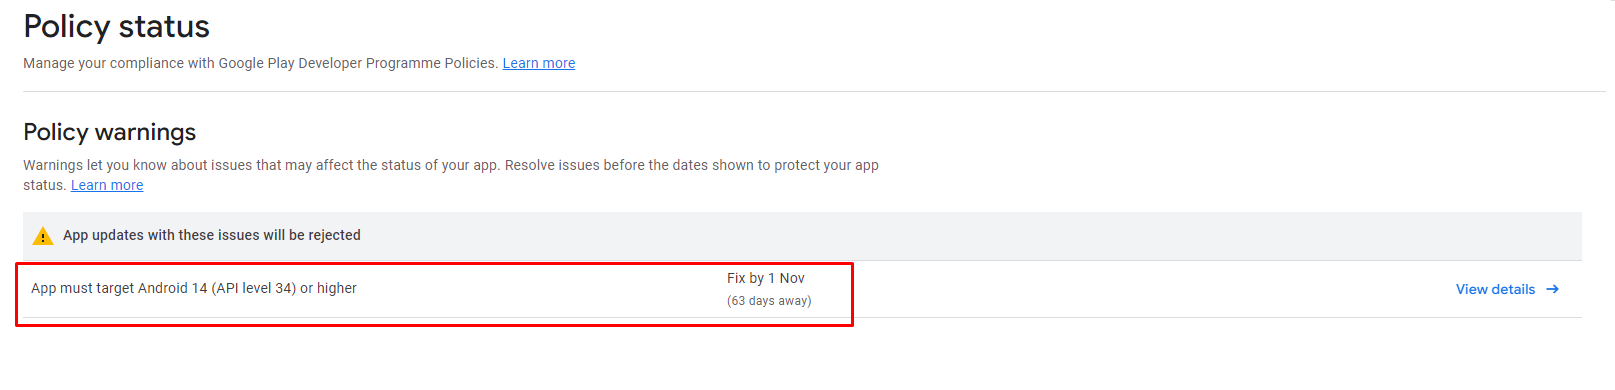
Task: Click the '(63 days away)' countdown text
Action: [x=769, y=301]
